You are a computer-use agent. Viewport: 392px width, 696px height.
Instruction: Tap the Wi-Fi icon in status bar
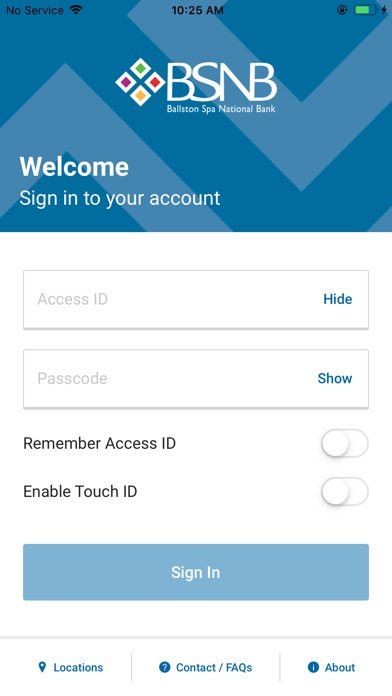(x=76, y=10)
